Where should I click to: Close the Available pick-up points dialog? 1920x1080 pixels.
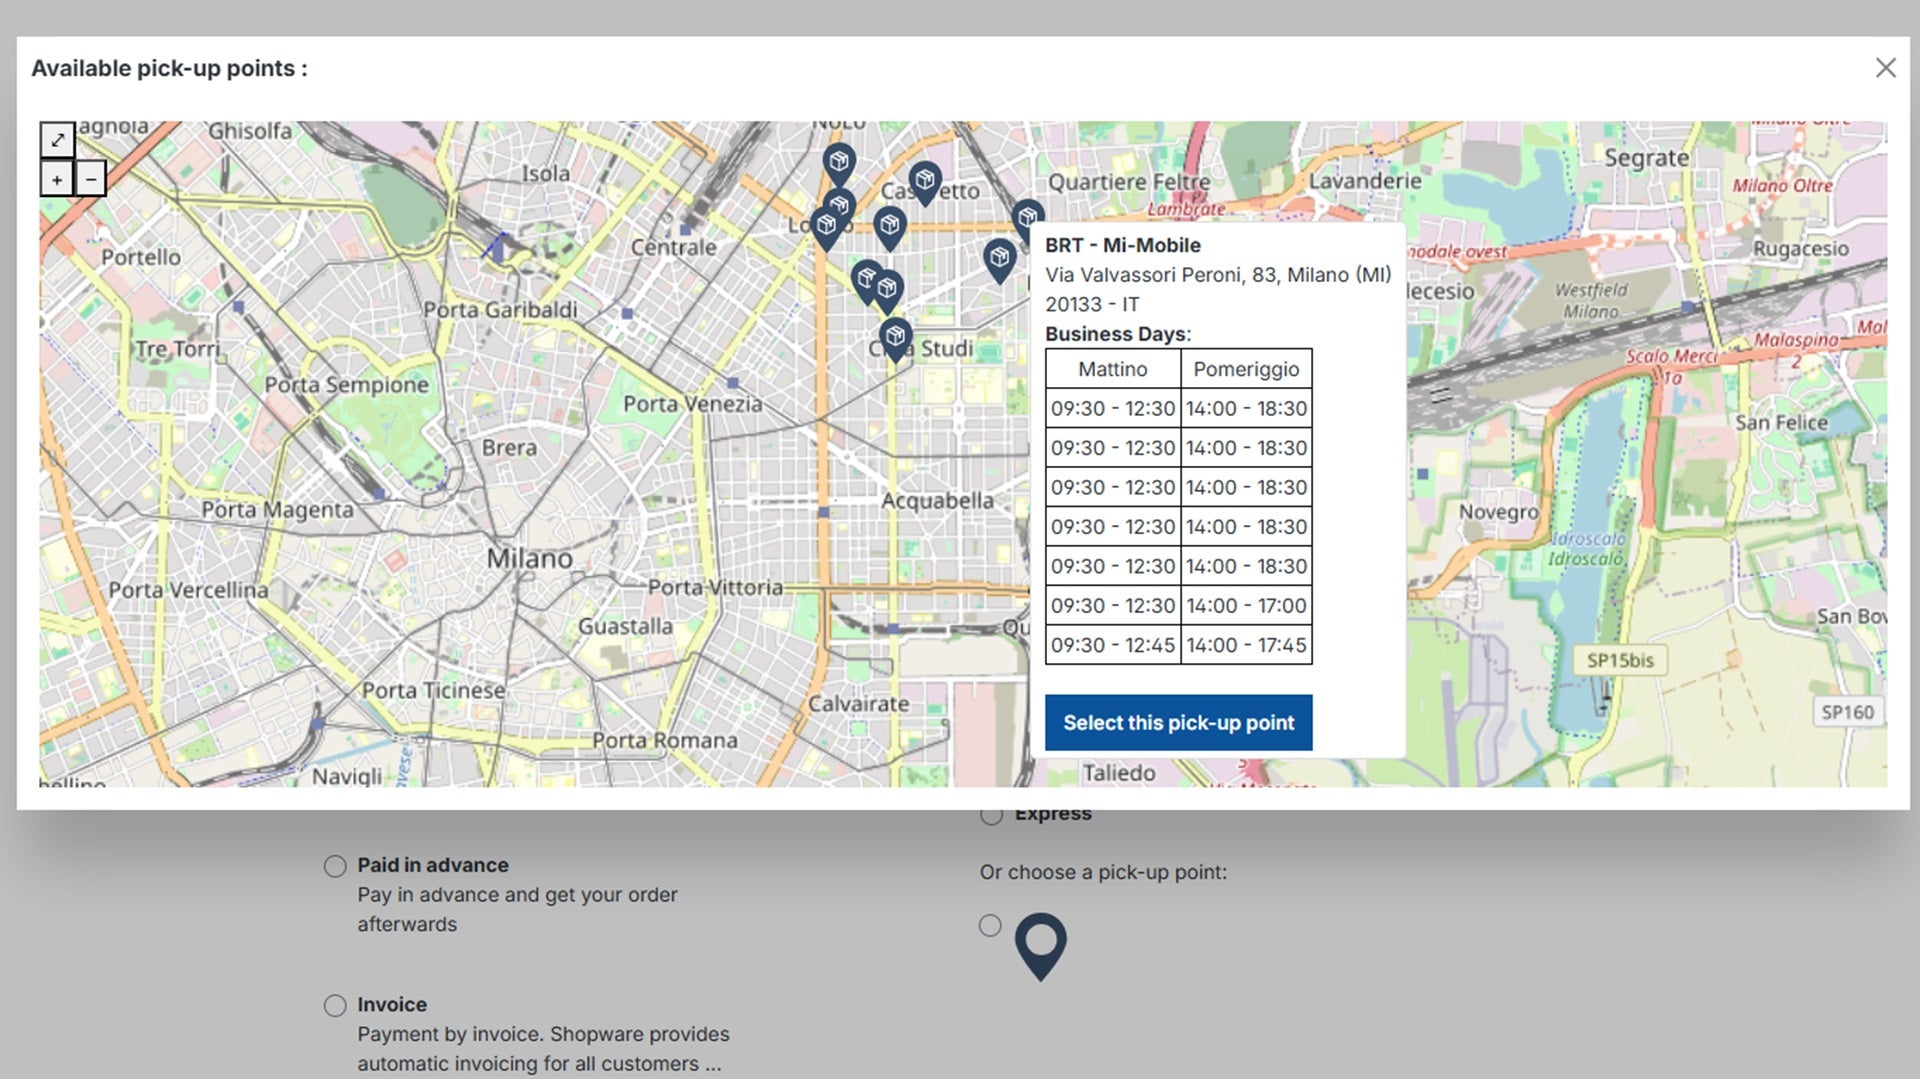pyautogui.click(x=1885, y=68)
